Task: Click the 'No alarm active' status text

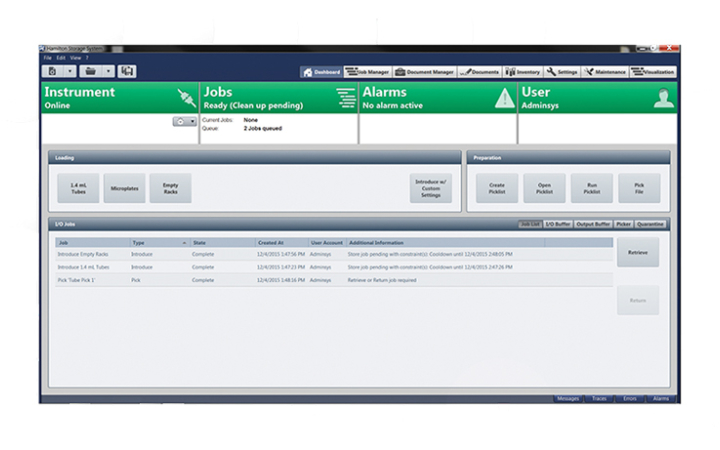Action: click(x=393, y=106)
